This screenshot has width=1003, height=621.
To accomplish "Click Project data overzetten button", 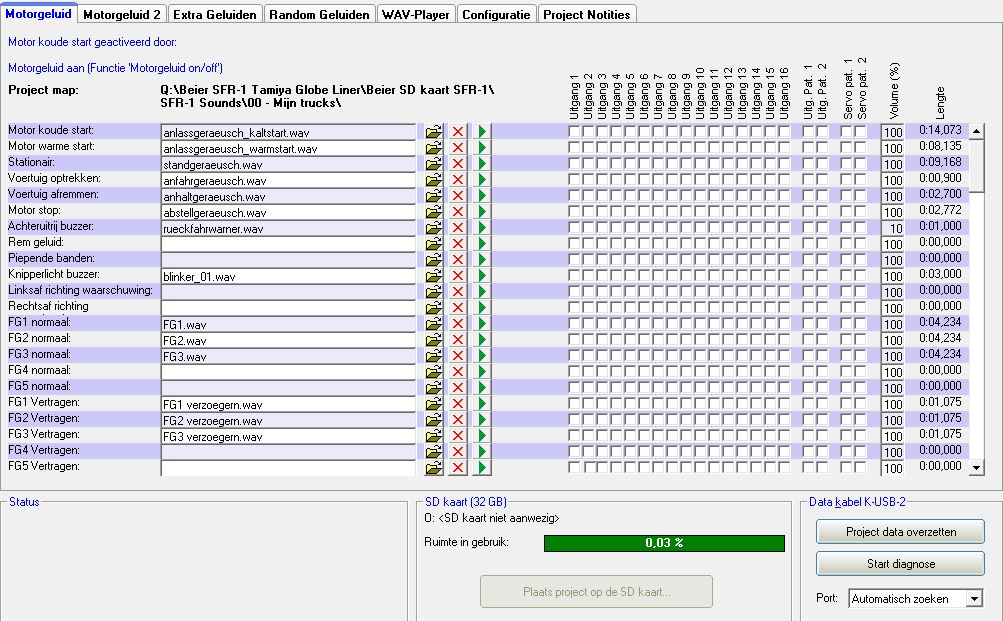I will 901,532.
